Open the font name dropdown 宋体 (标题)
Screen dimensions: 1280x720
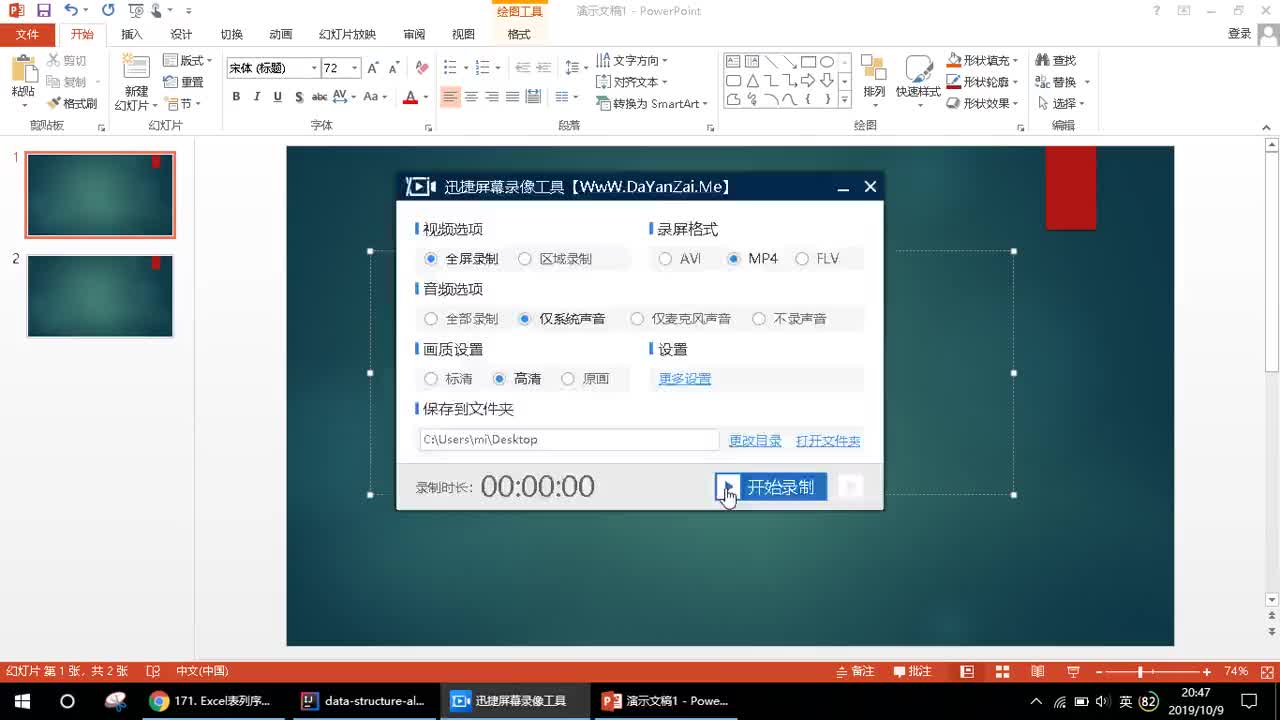pos(313,68)
